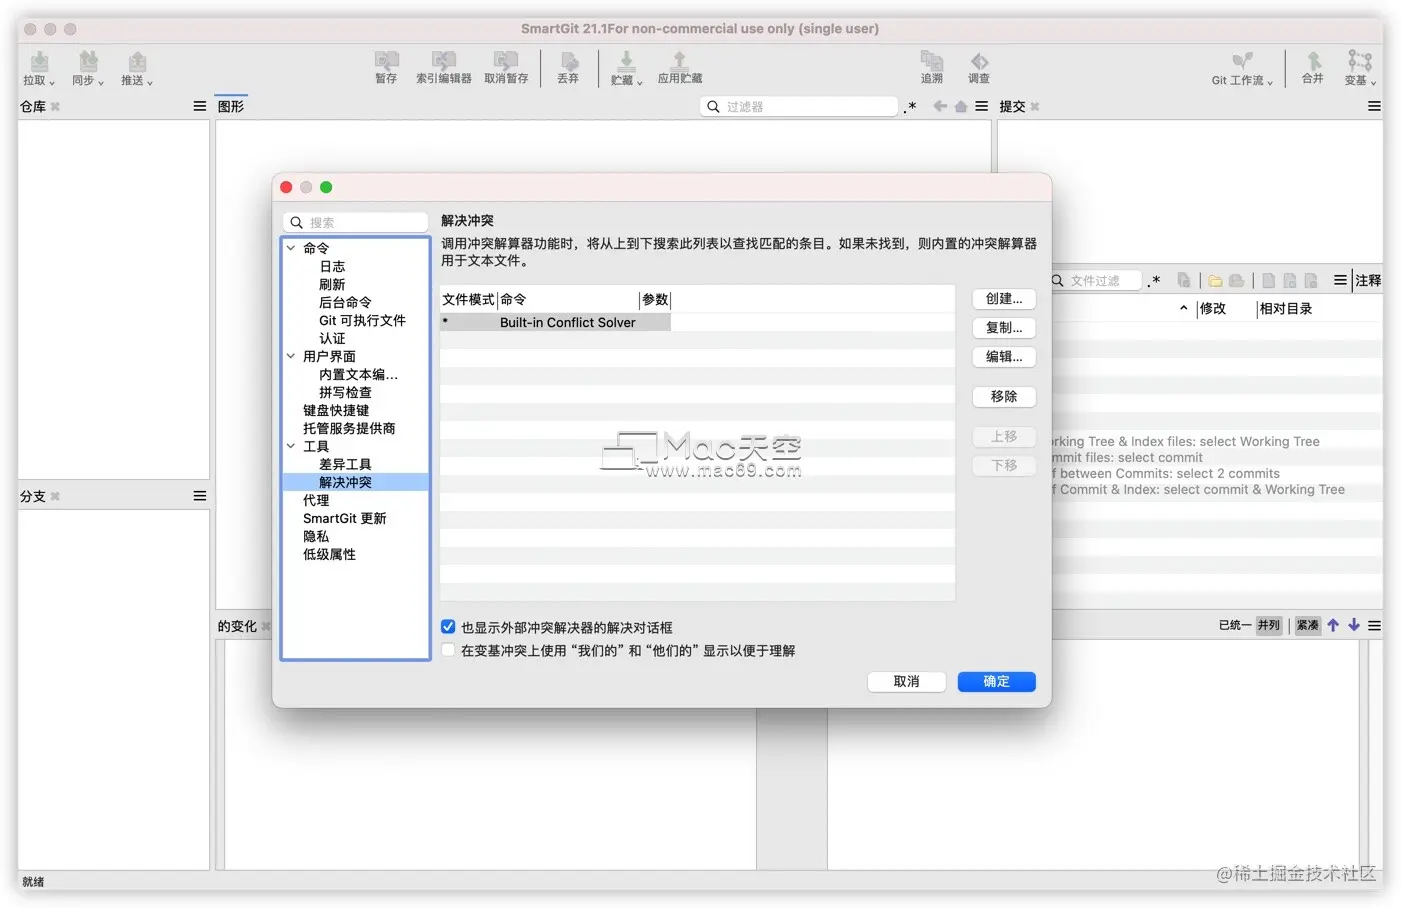This screenshot has width=1401, height=908.
Task: Click the 变基 (Rebase) toolbar icon
Action: point(1359,61)
